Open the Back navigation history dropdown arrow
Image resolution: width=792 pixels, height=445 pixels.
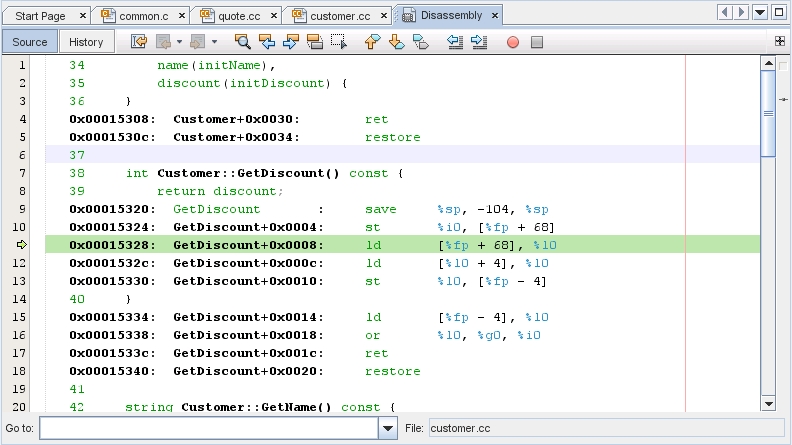point(179,42)
